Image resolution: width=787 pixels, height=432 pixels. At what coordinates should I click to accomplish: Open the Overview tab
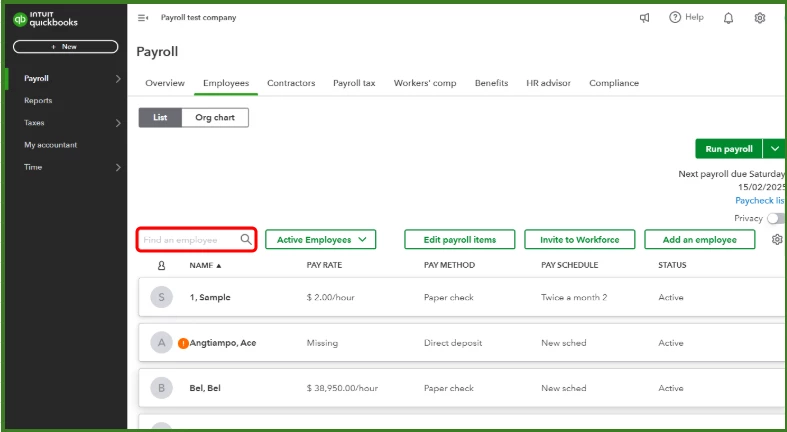pos(165,83)
